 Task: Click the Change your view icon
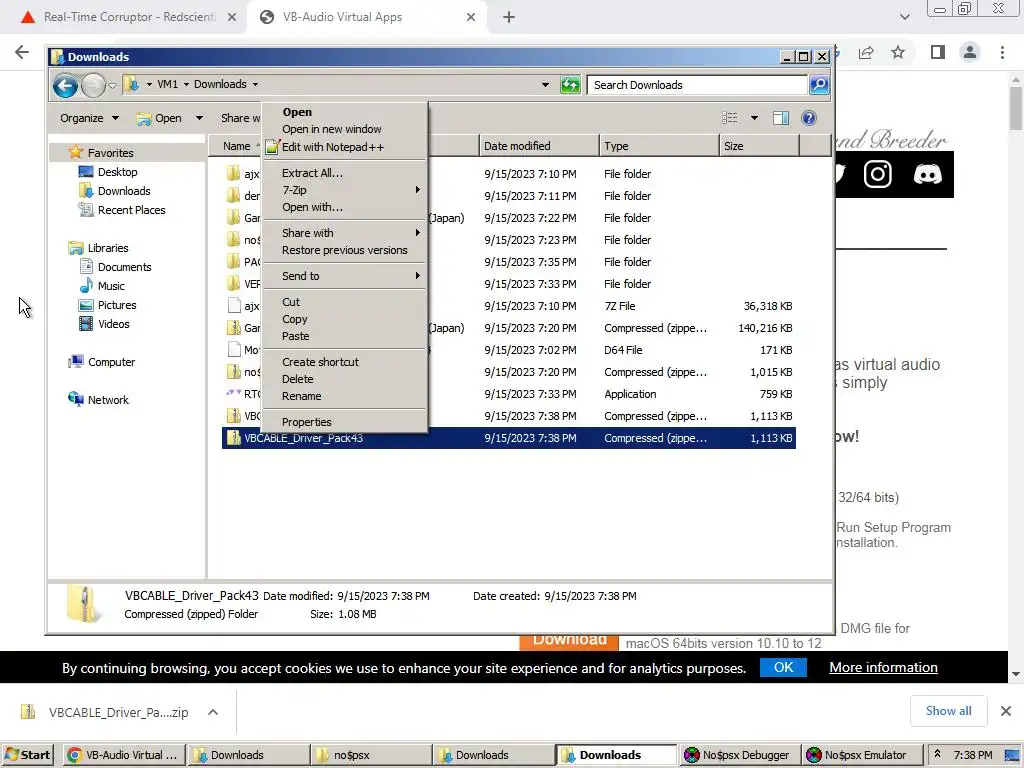pos(729,118)
